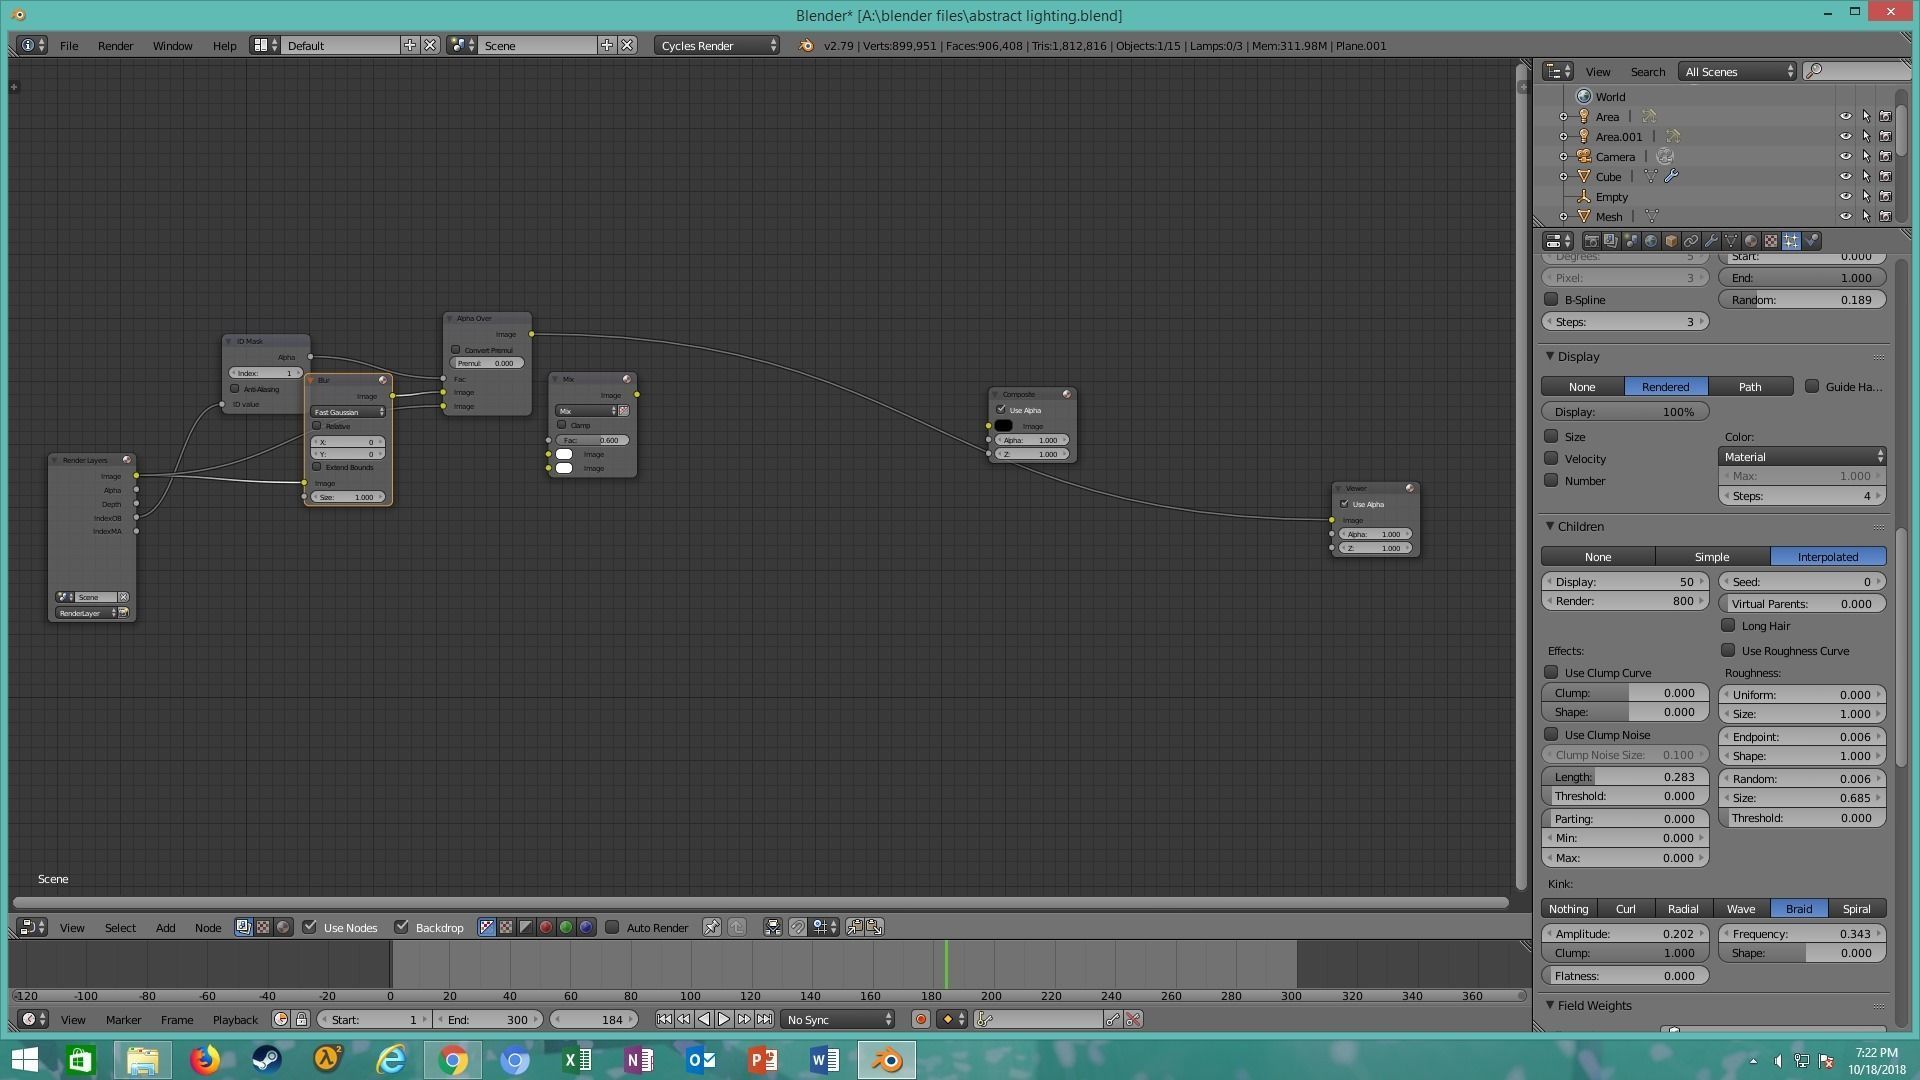Adjust the Clump effects slider
Viewport: 1920px width, 1080px height.
1625,693
